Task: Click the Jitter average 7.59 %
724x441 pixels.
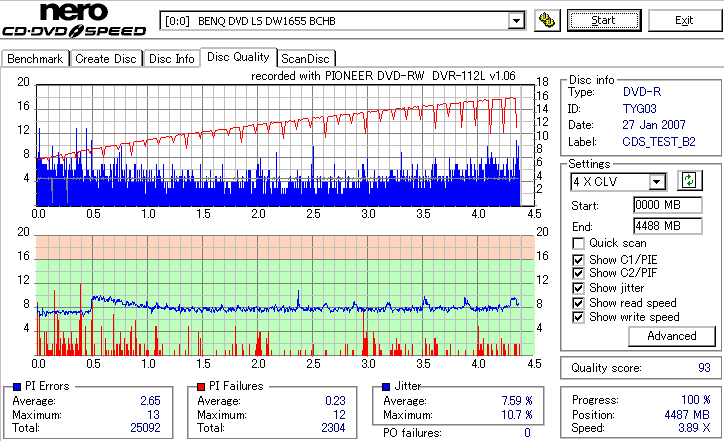Action: (517, 401)
